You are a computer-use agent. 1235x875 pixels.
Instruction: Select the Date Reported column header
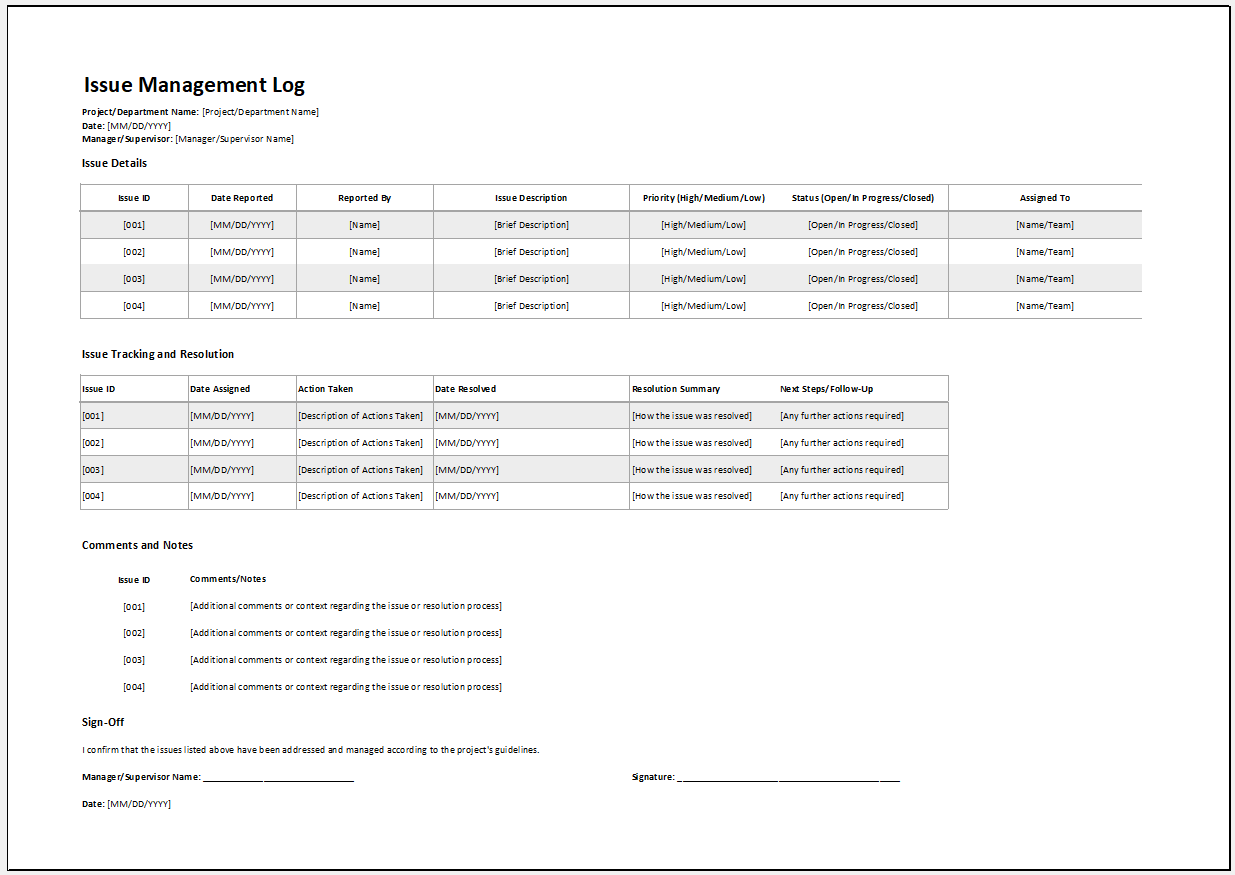click(242, 198)
